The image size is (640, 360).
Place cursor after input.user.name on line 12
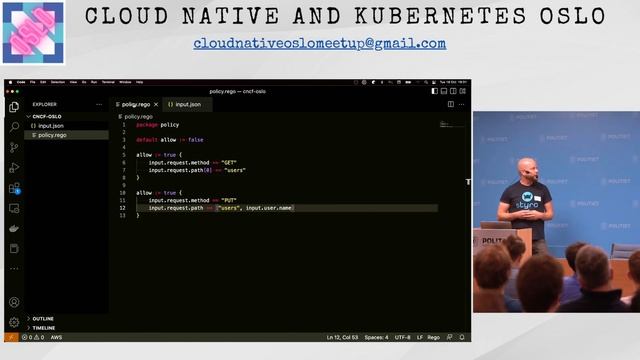[292, 208]
